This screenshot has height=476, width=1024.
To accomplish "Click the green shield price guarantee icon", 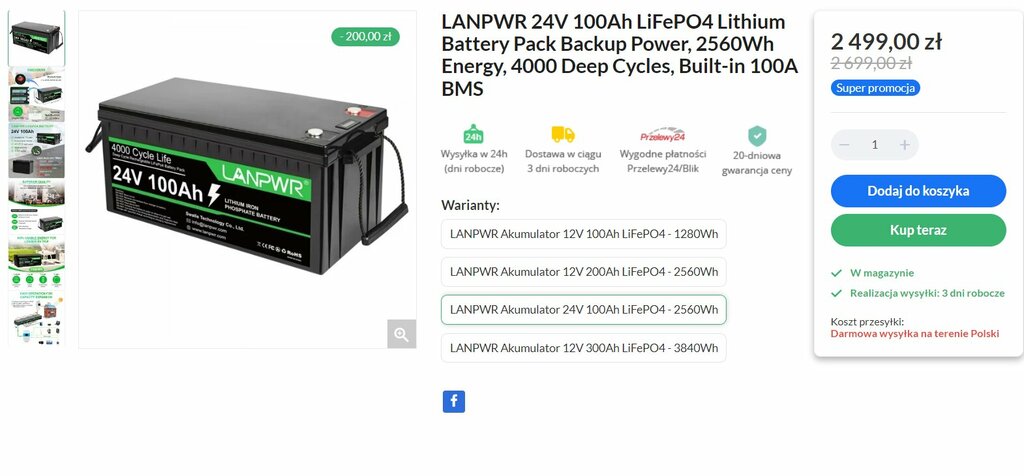I will pyautogui.click(x=757, y=136).
